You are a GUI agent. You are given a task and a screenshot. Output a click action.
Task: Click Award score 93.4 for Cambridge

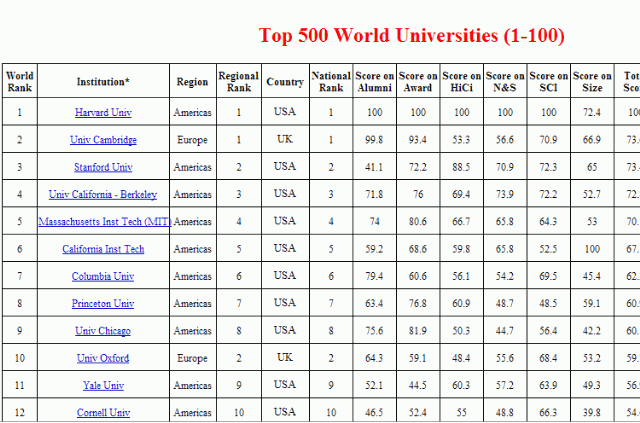pos(418,140)
